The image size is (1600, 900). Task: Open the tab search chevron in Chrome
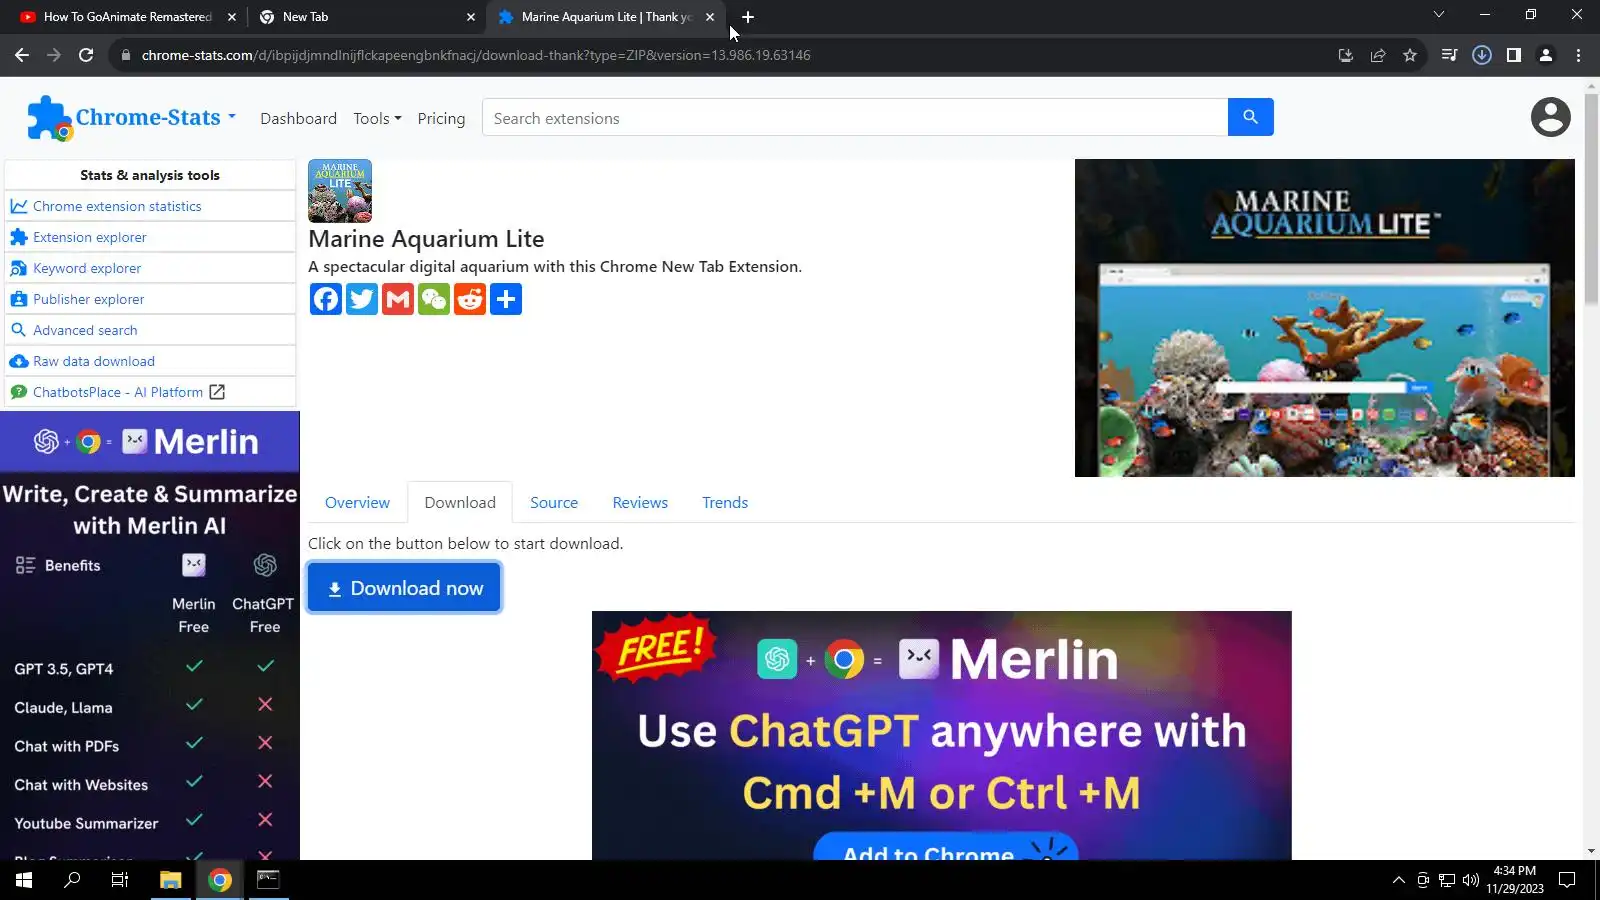pos(1439,15)
